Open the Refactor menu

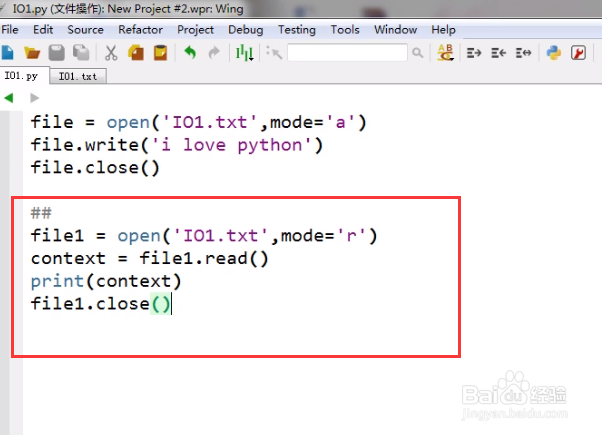[140, 30]
